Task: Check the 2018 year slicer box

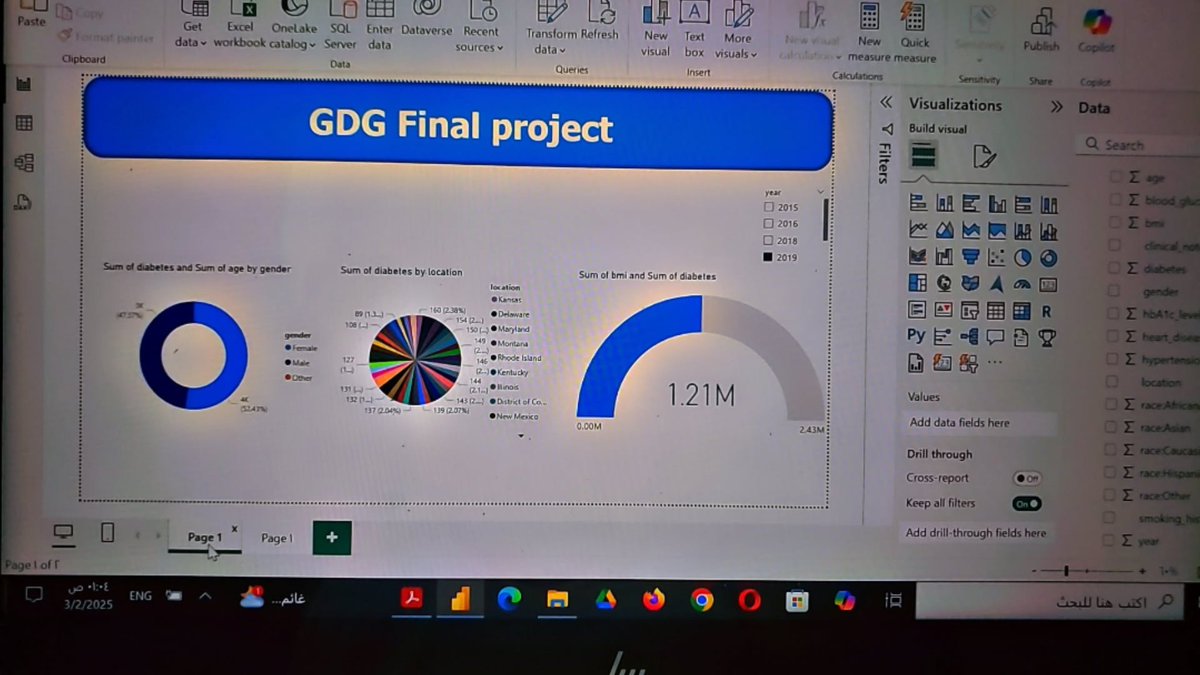Action: click(769, 241)
